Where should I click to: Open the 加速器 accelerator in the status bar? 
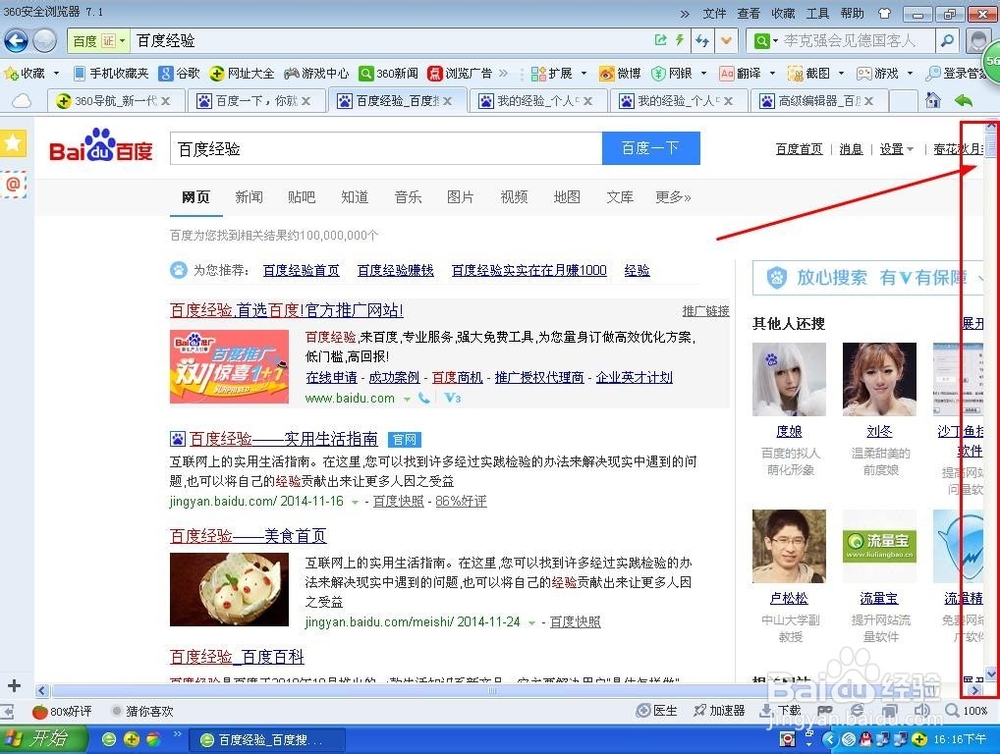[724, 711]
